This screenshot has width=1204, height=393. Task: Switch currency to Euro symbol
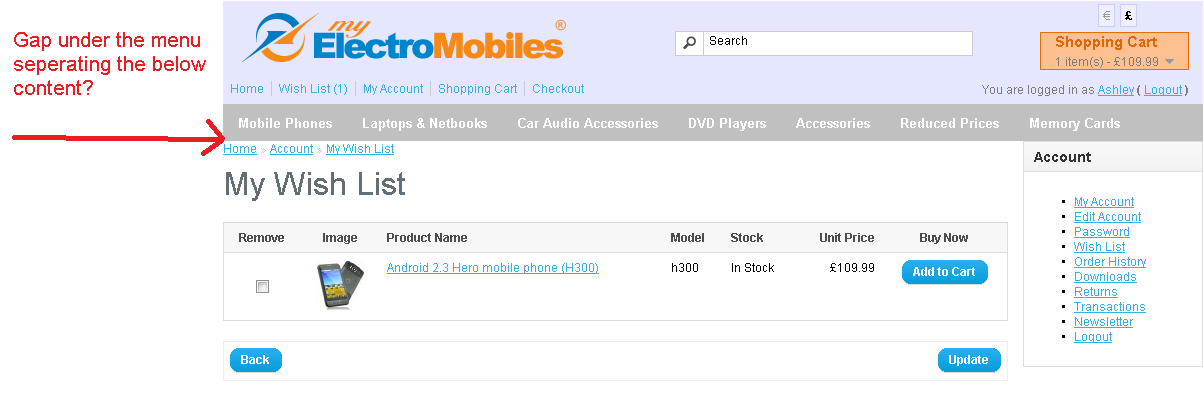tap(1106, 16)
